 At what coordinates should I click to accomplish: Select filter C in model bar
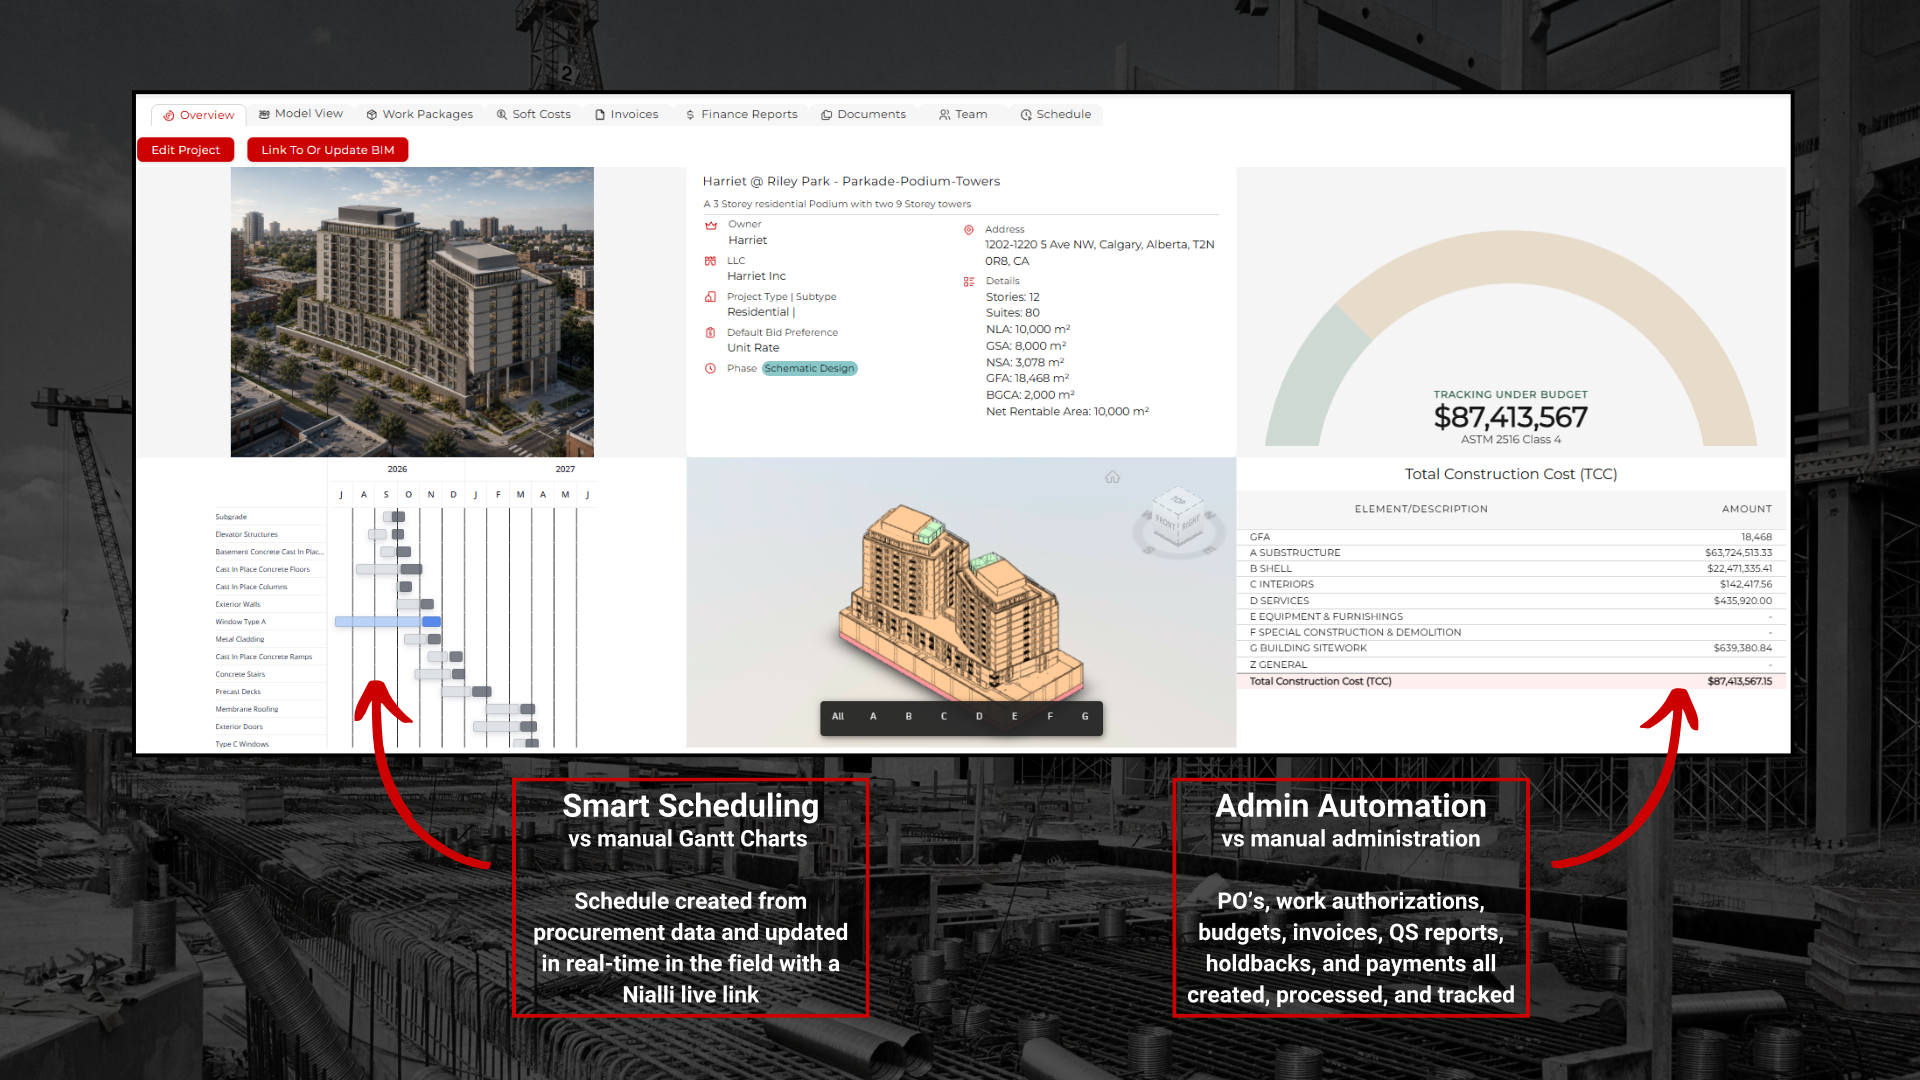pos(944,717)
